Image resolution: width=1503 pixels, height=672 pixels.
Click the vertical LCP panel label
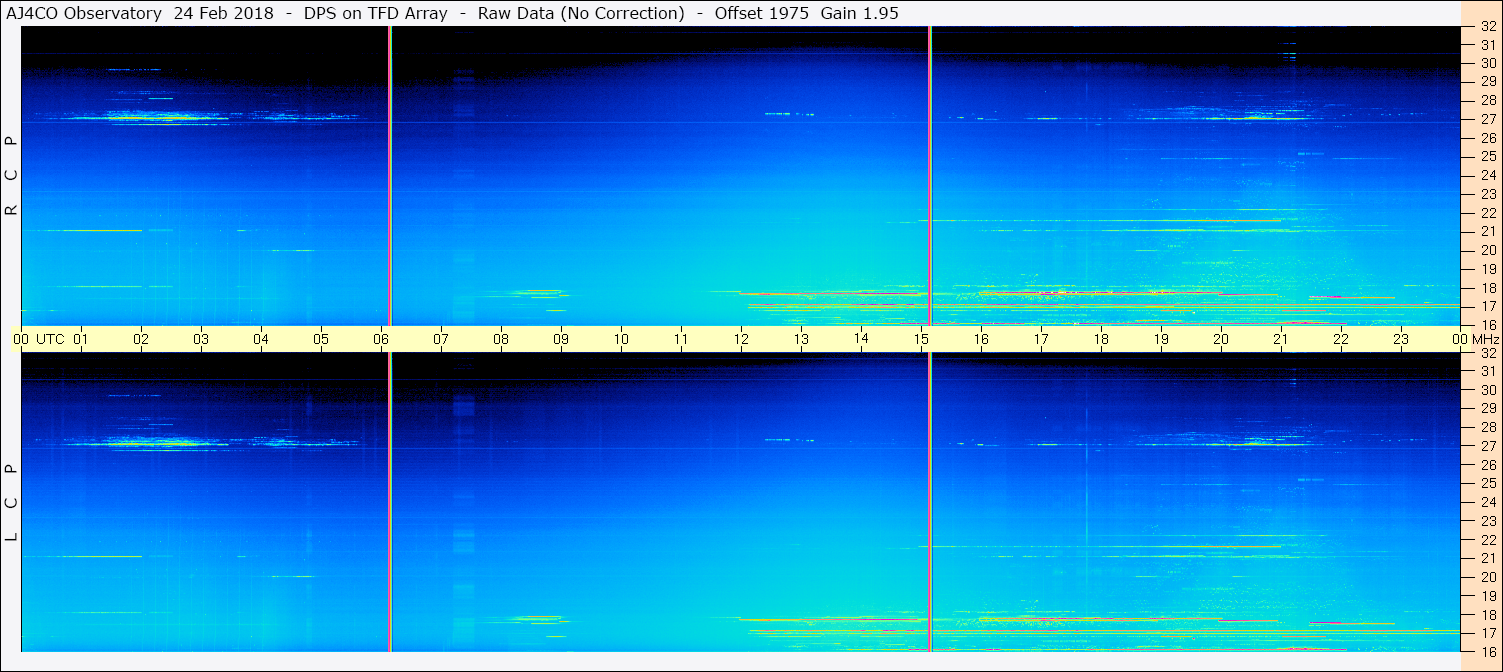(12, 503)
